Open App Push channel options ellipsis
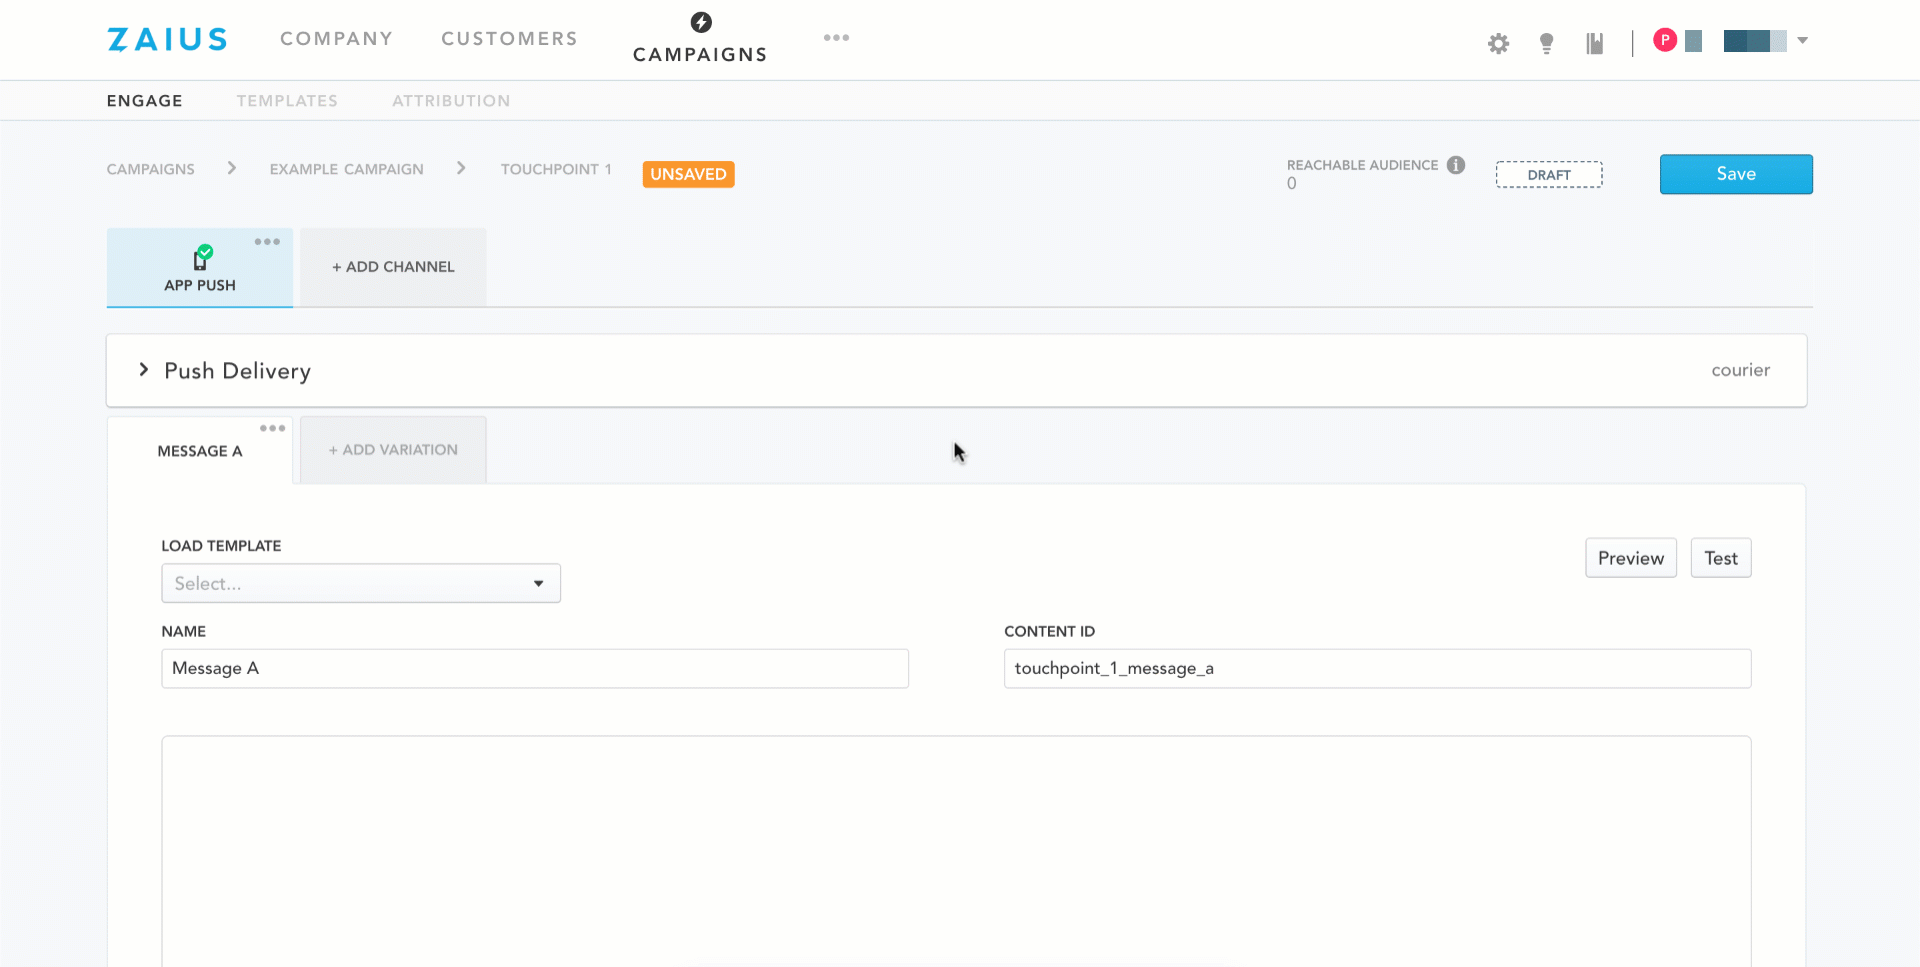 [267, 242]
